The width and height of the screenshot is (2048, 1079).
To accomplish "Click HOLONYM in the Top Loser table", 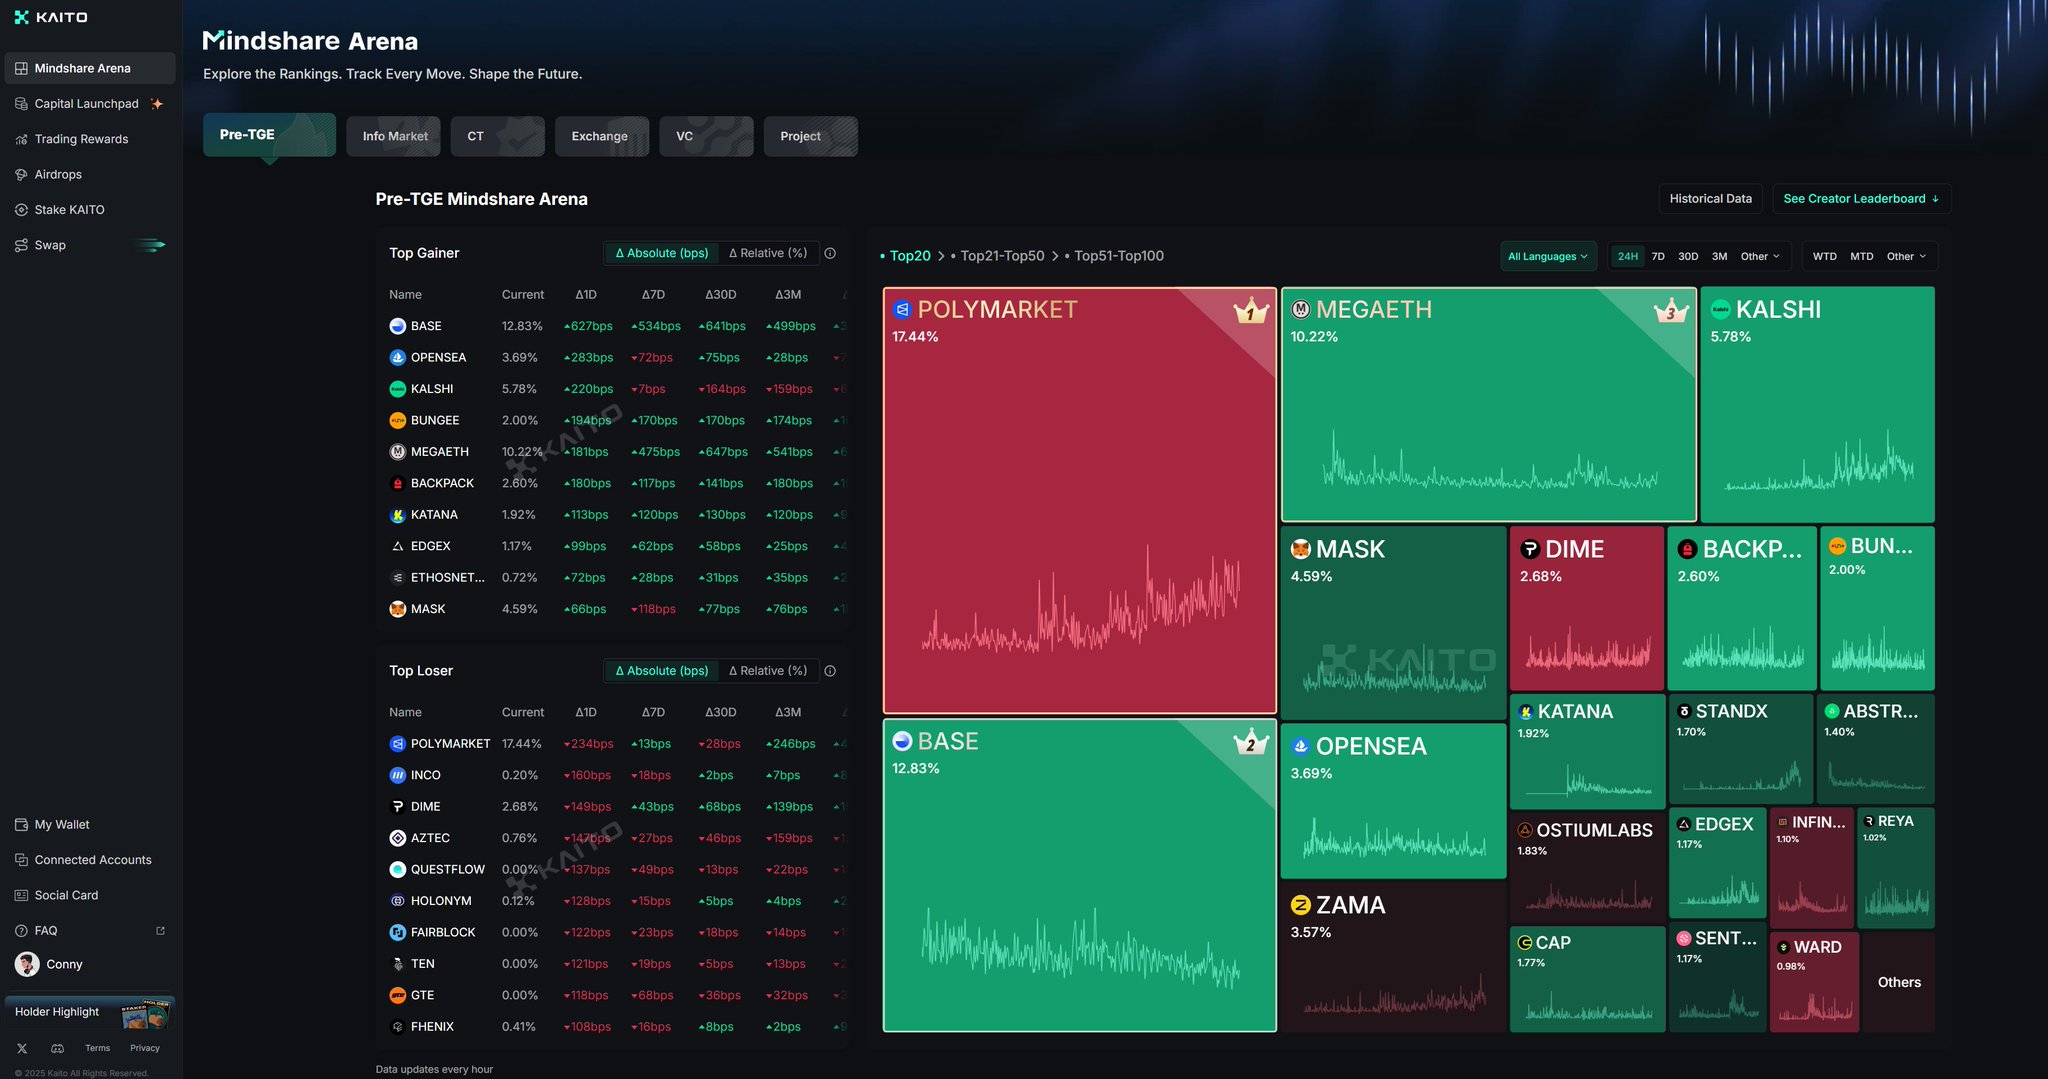I will [441, 901].
